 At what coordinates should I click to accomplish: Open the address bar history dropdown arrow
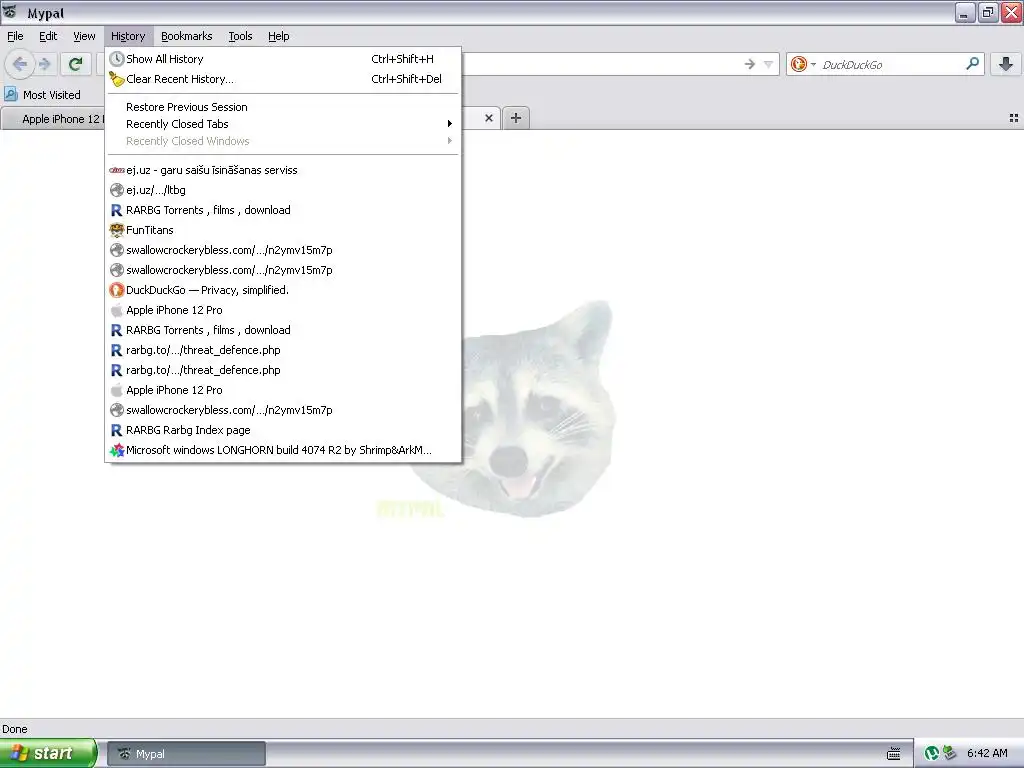[769, 64]
